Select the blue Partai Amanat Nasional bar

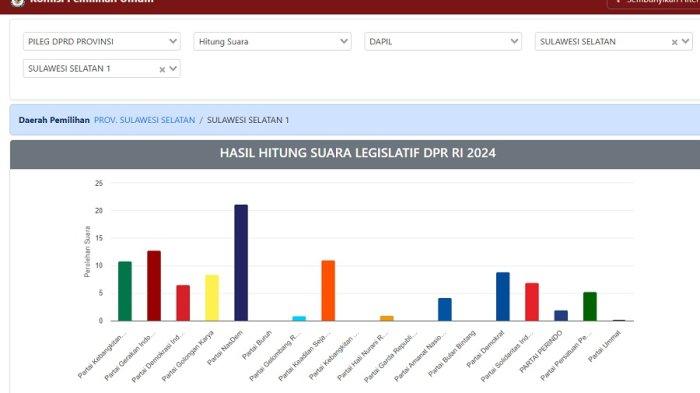point(445,309)
